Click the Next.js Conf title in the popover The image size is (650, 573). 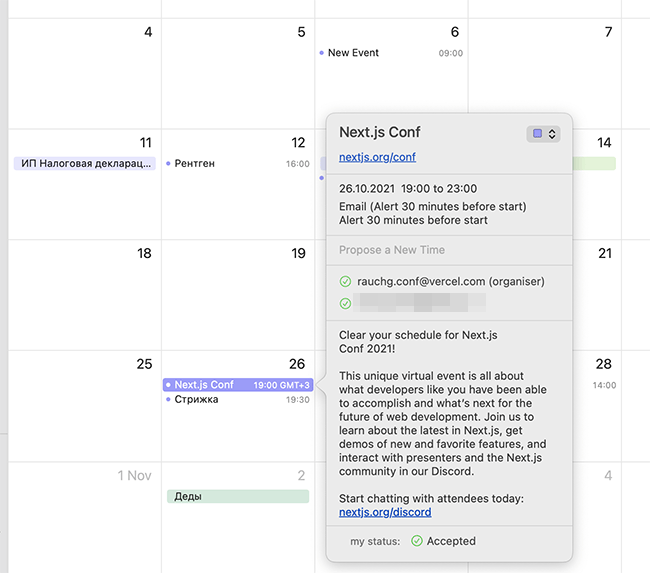tap(380, 132)
